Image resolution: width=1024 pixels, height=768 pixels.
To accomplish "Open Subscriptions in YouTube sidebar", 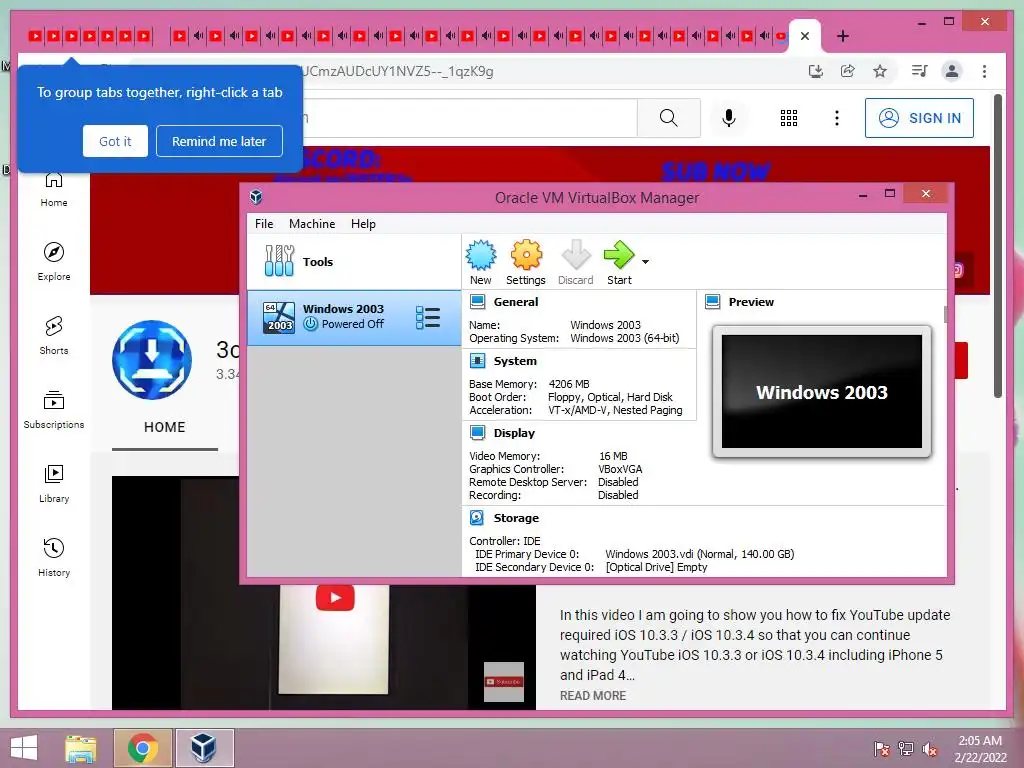I will coord(54,409).
